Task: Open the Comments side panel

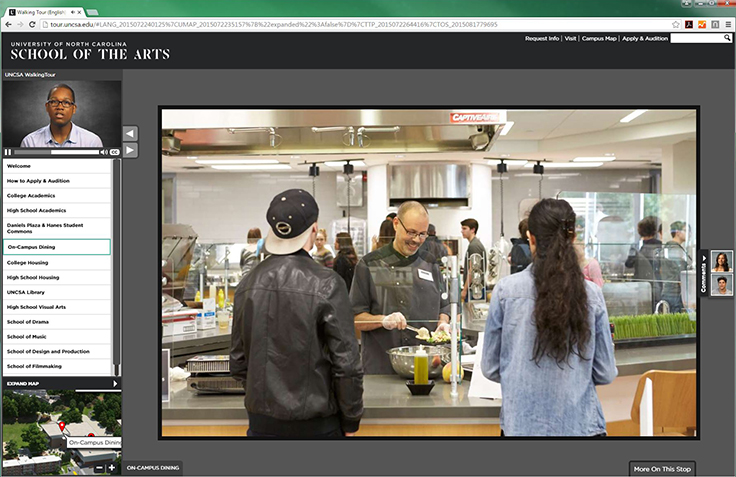Action: [704, 272]
